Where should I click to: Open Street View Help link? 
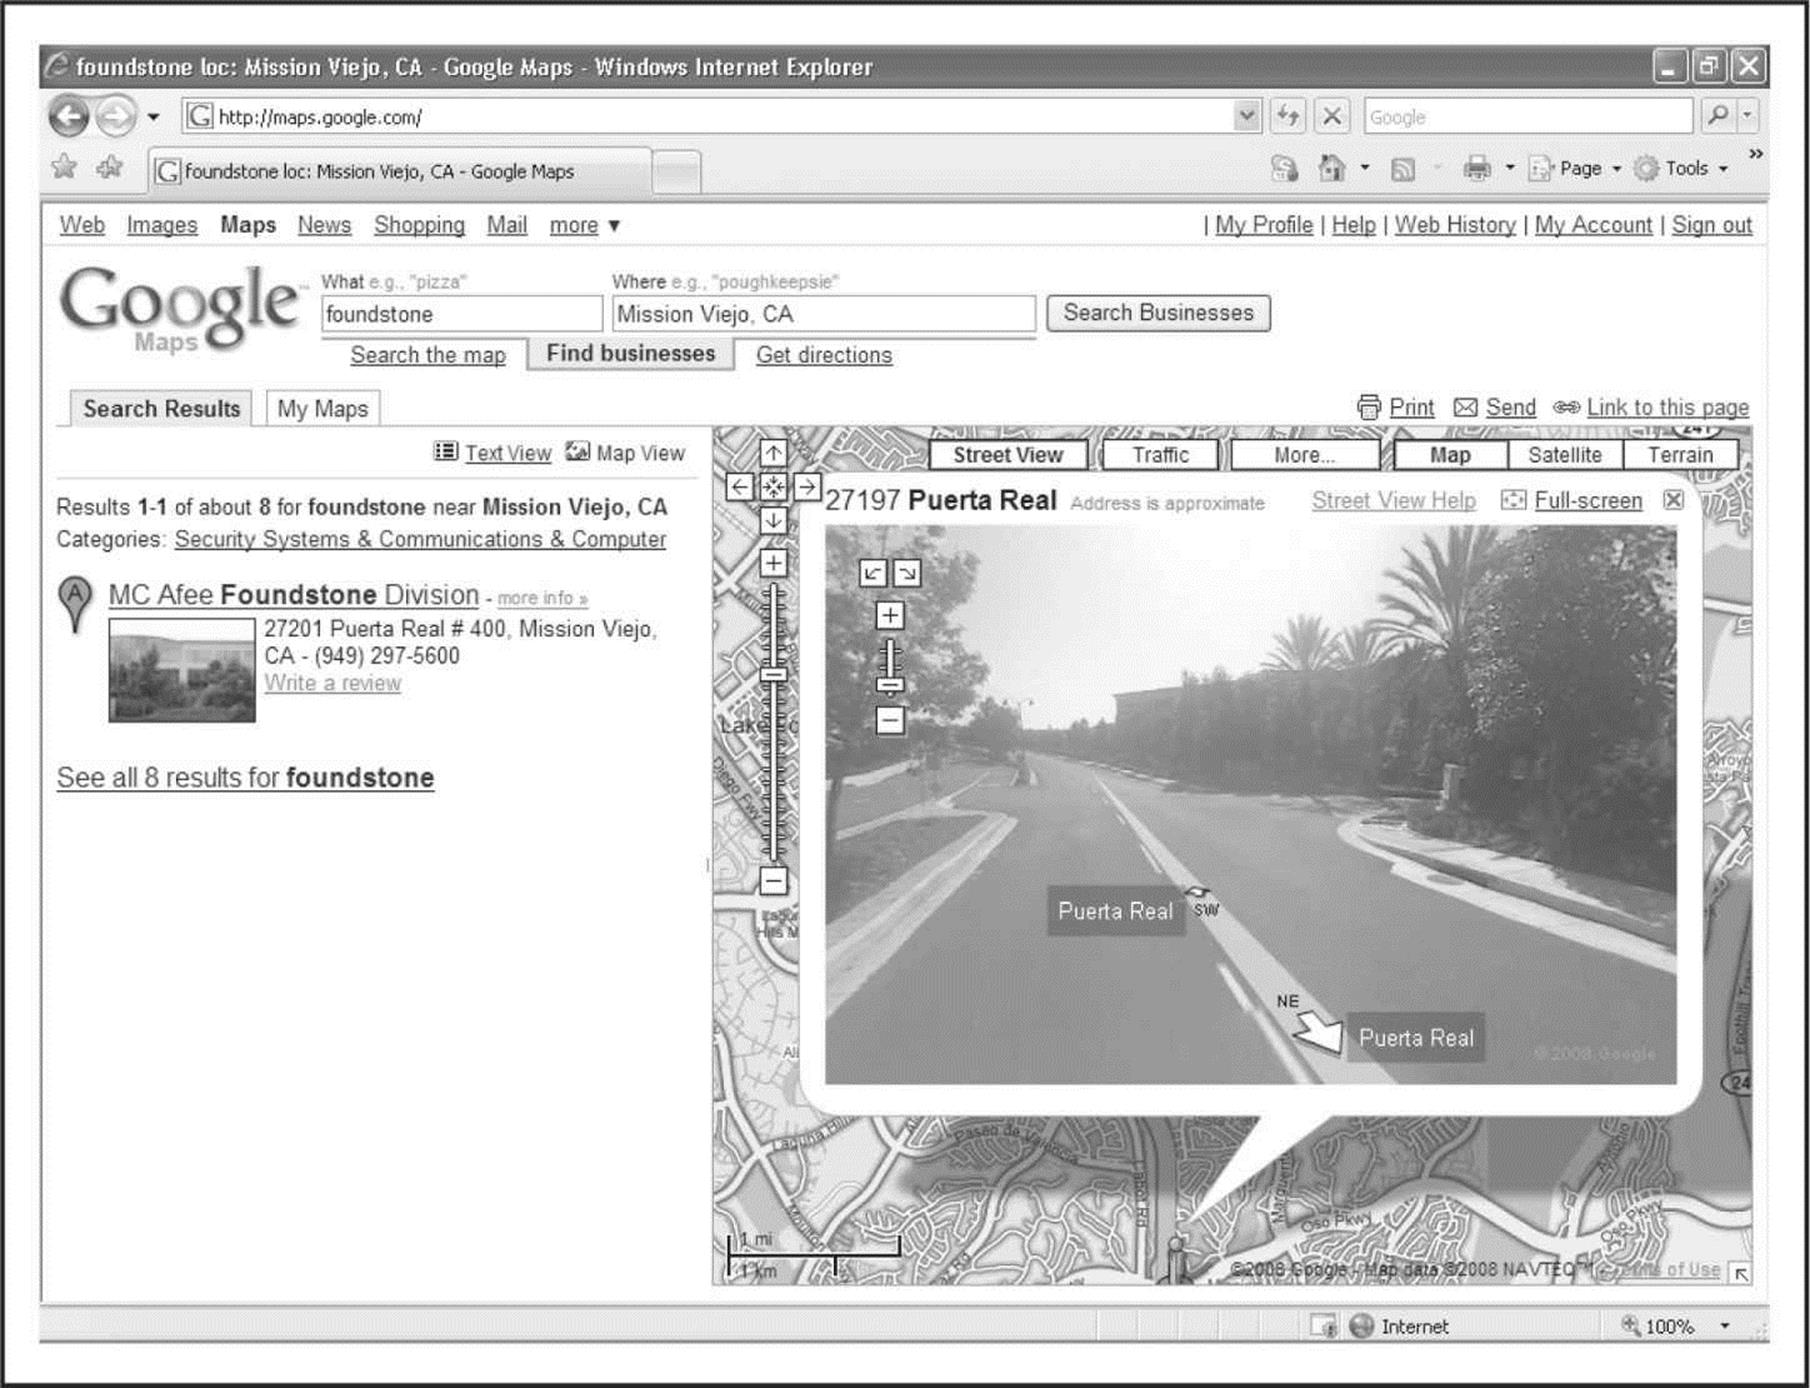(1393, 500)
